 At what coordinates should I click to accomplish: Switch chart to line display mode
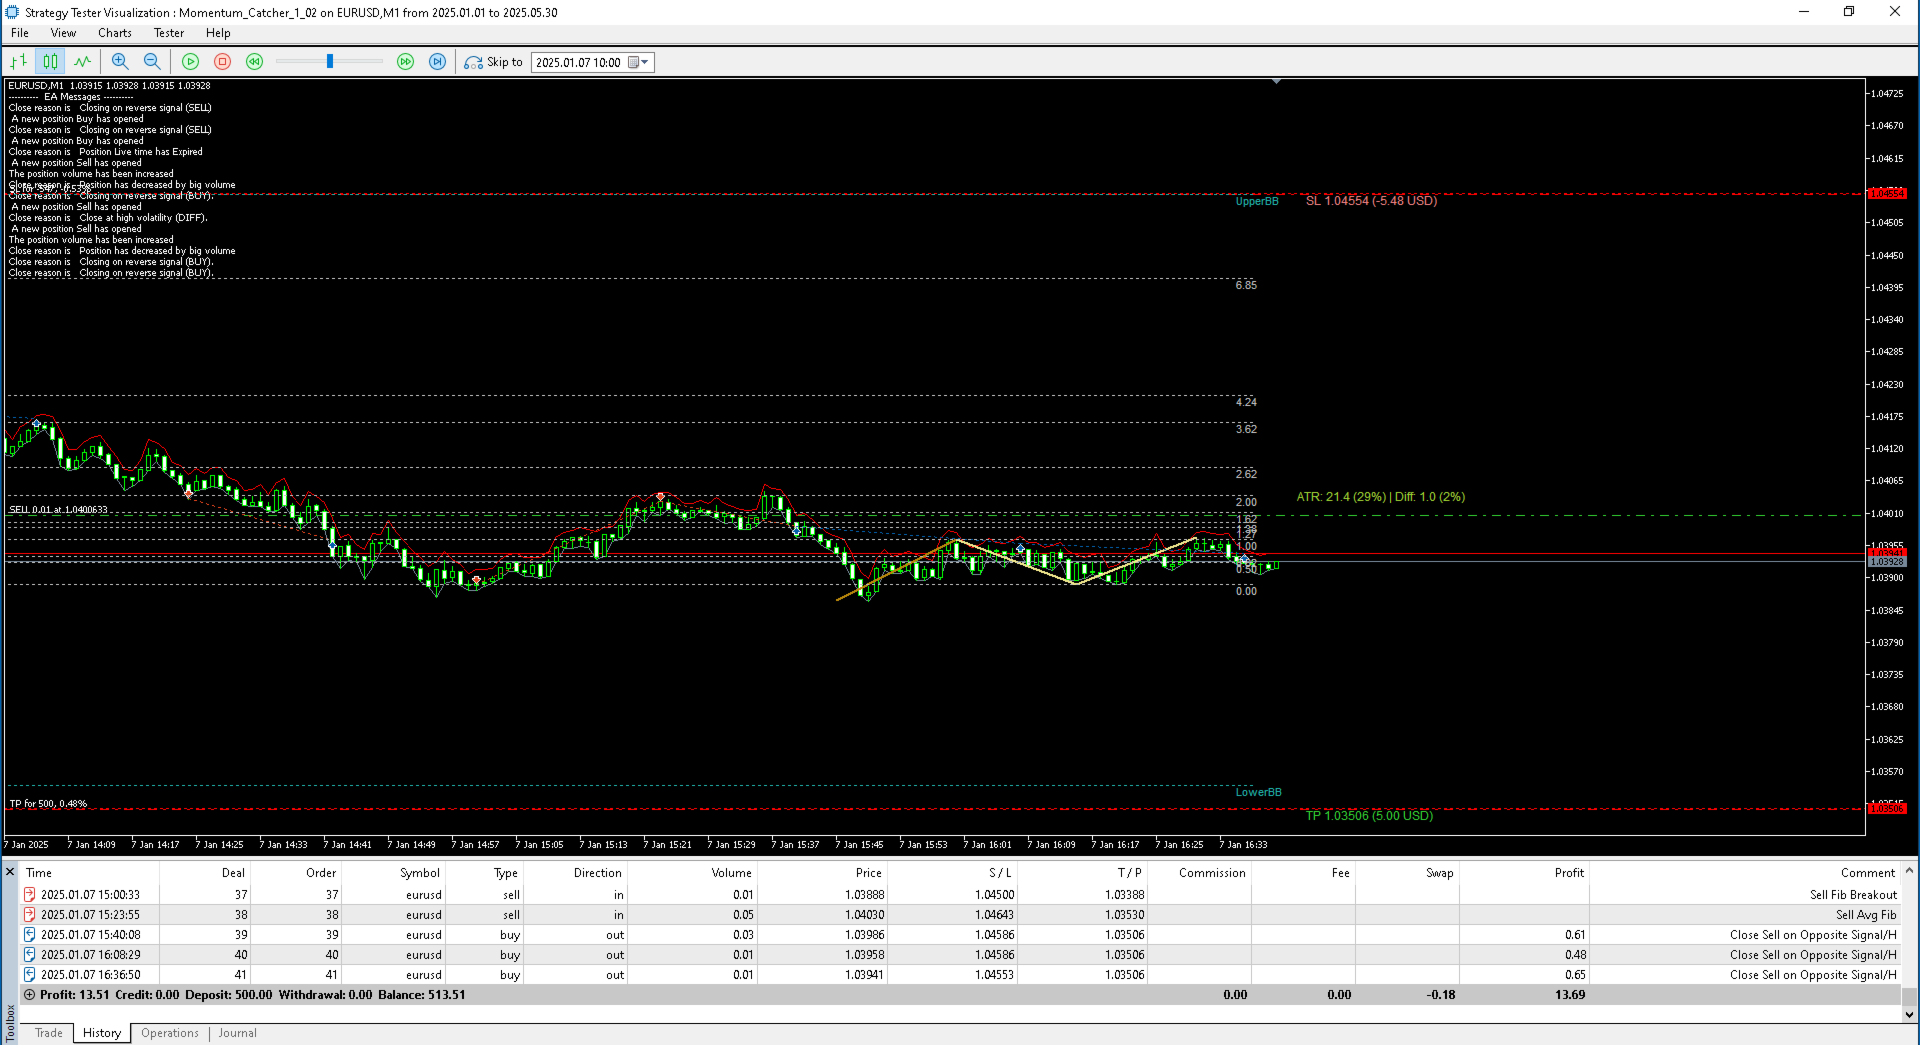click(x=82, y=61)
